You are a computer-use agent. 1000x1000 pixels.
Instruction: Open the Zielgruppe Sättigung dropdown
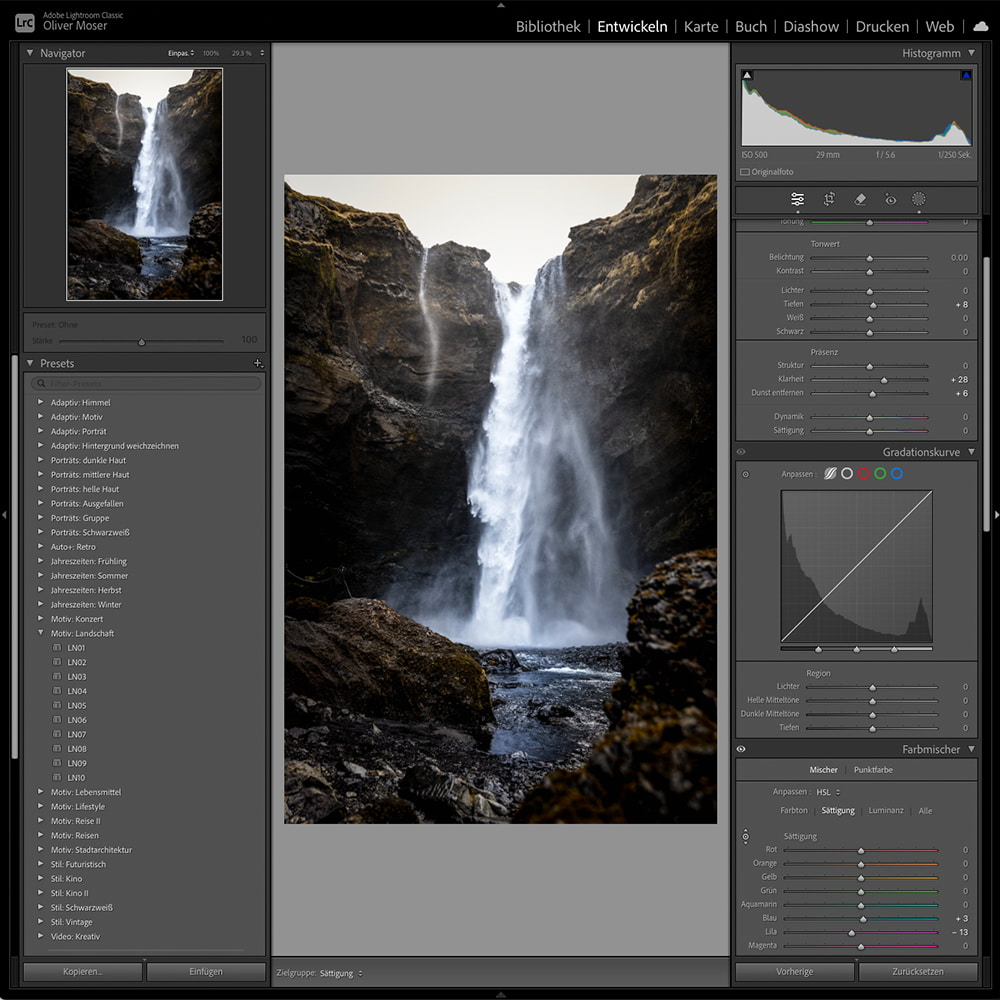click(341, 973)
